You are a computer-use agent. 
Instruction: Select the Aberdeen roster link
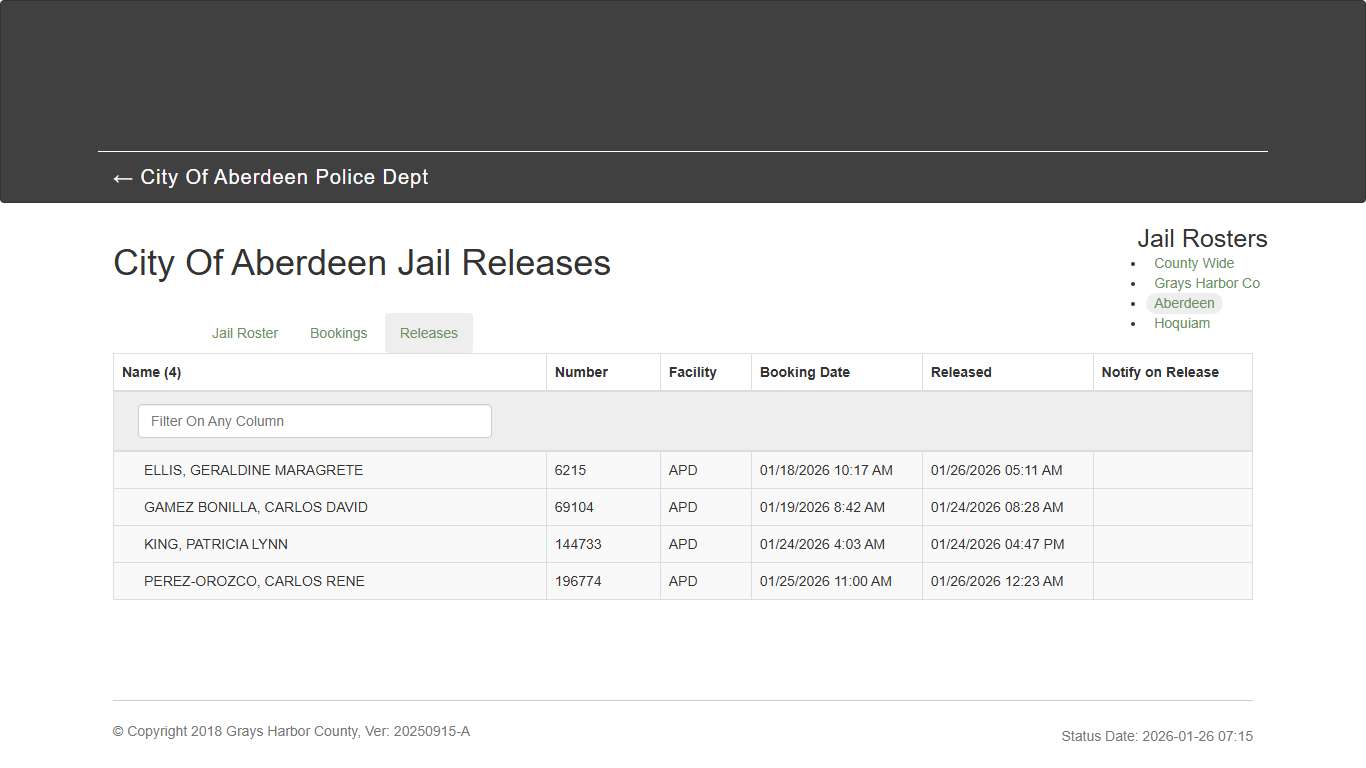click(1184, 303)
